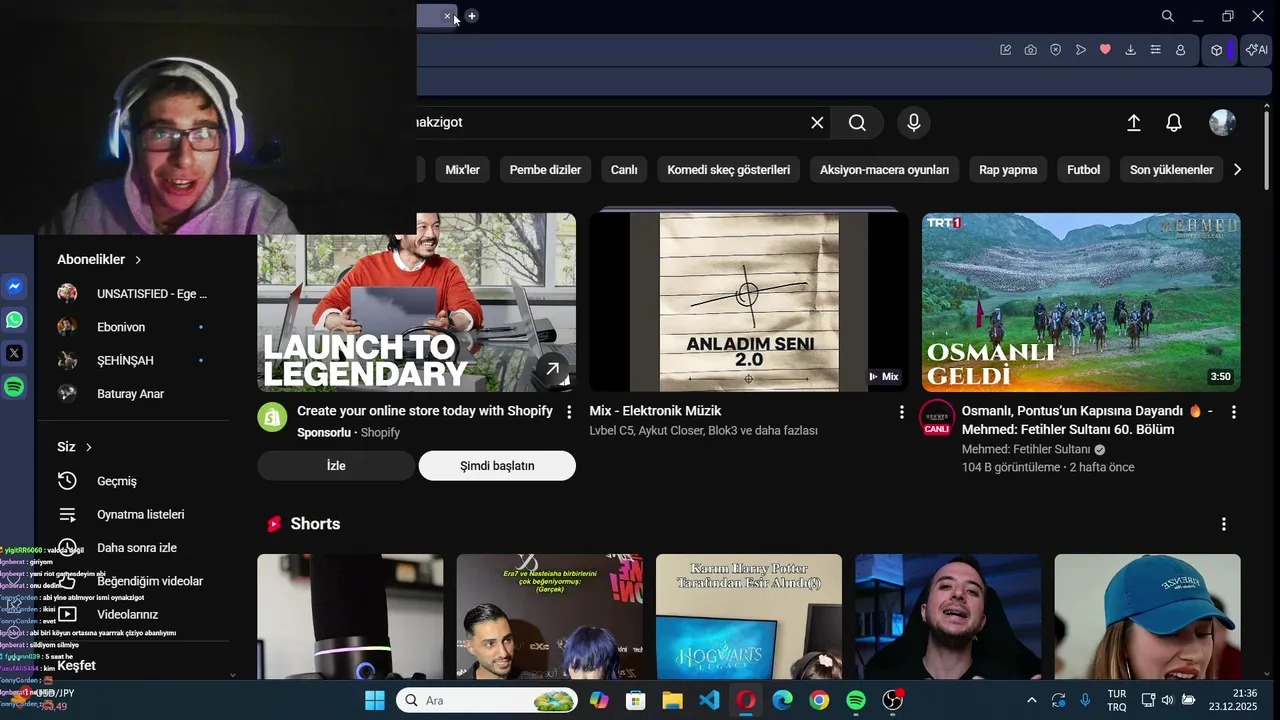1280x720 pixels.
Task: Open YouTube notifications bell
Action: pos(1174,122)
